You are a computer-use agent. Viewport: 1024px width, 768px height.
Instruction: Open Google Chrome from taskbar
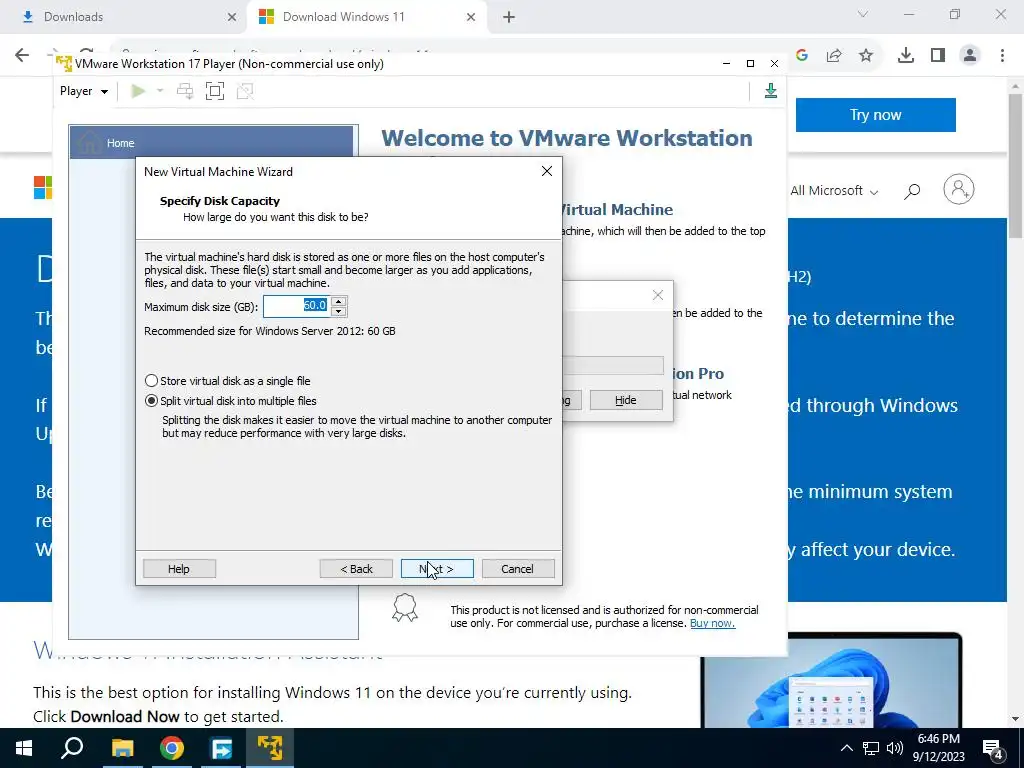(172, 748)
